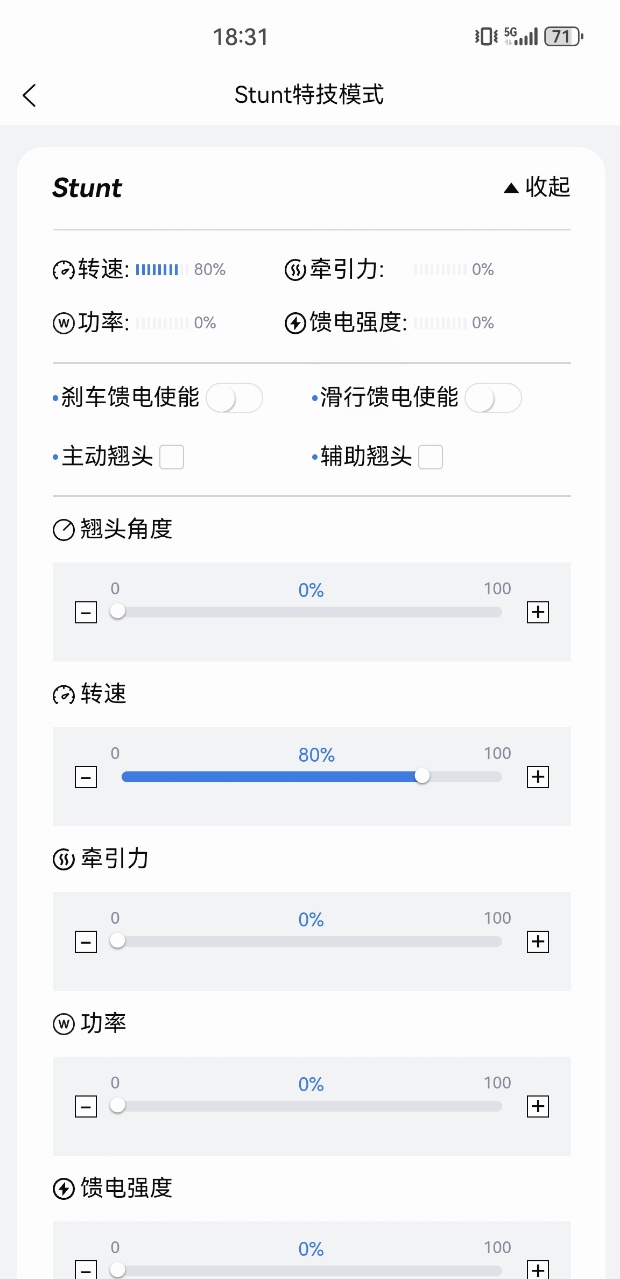The image size is (620, 1279).
Task: Click the lightning icon beside 馈电强度 section header
Action: click(62, 1188)
